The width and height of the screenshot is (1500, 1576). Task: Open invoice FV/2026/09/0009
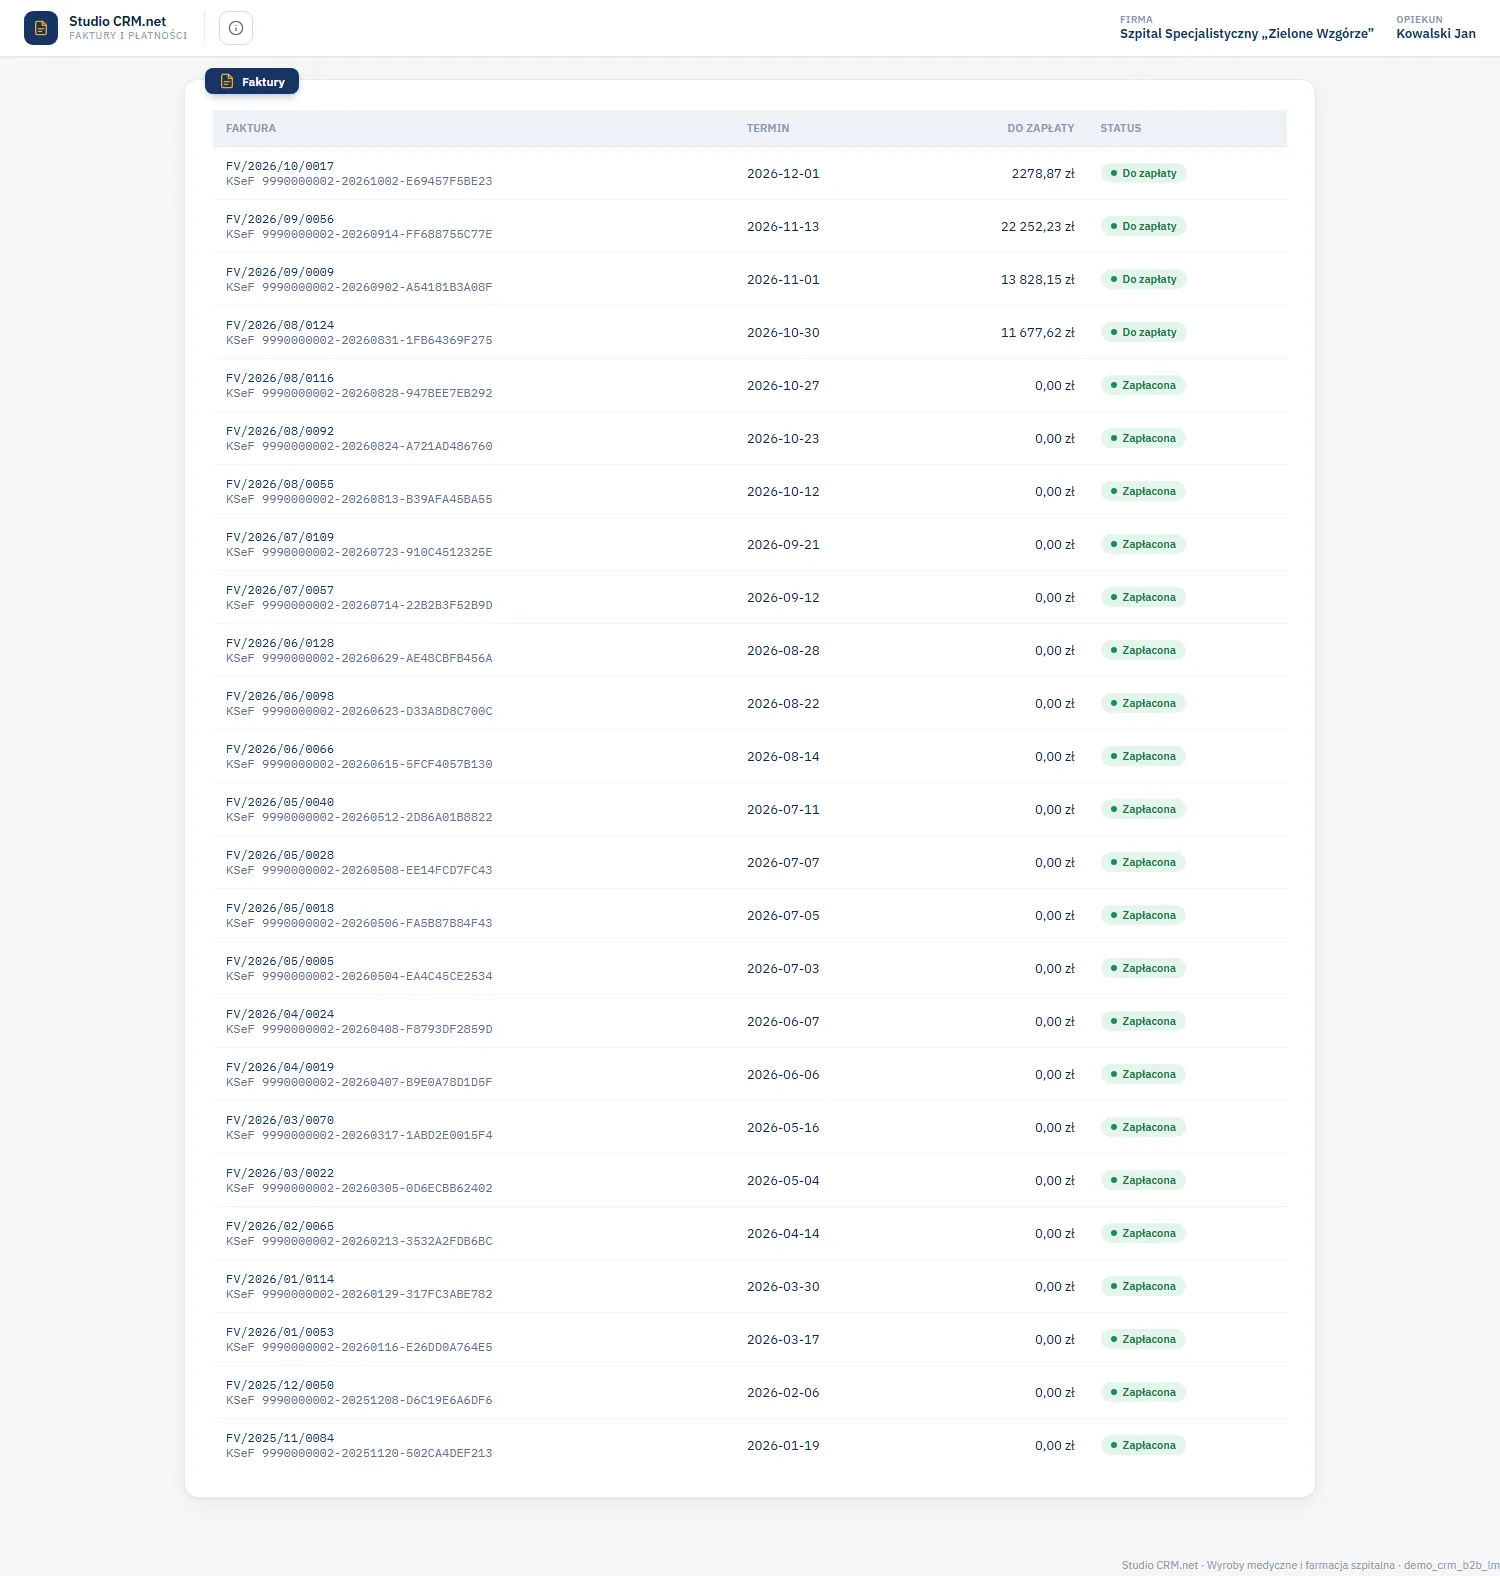pos(280,272)
